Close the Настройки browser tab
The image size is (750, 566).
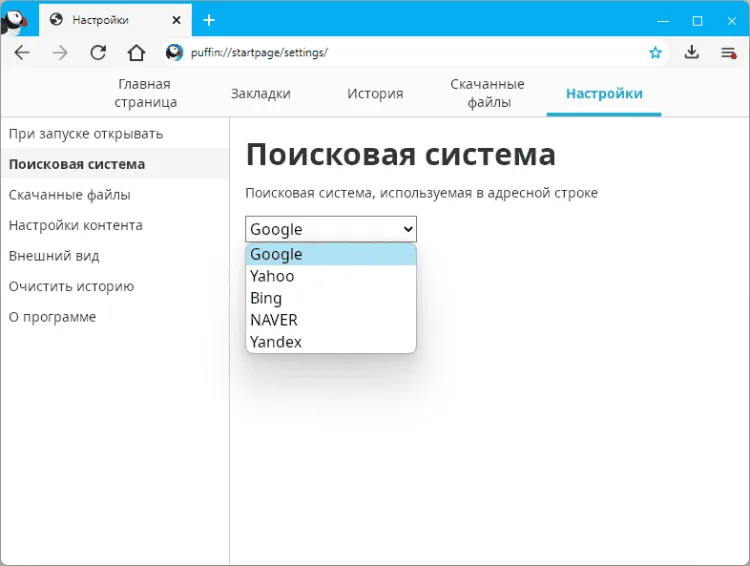176,20
